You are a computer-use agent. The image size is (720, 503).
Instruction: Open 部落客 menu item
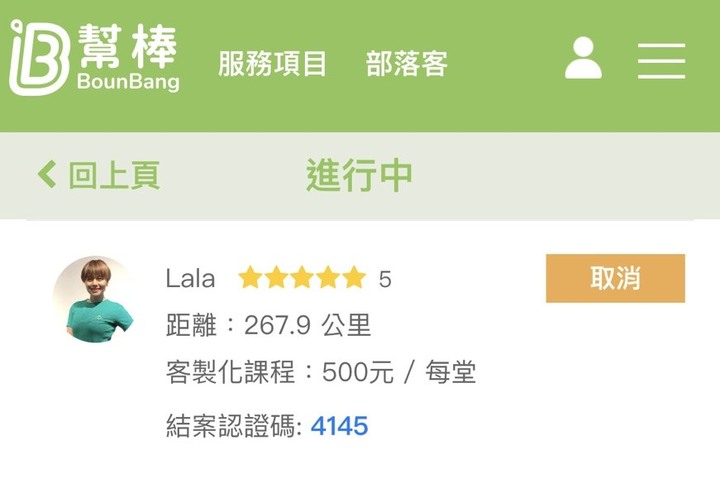pos(406,63)
